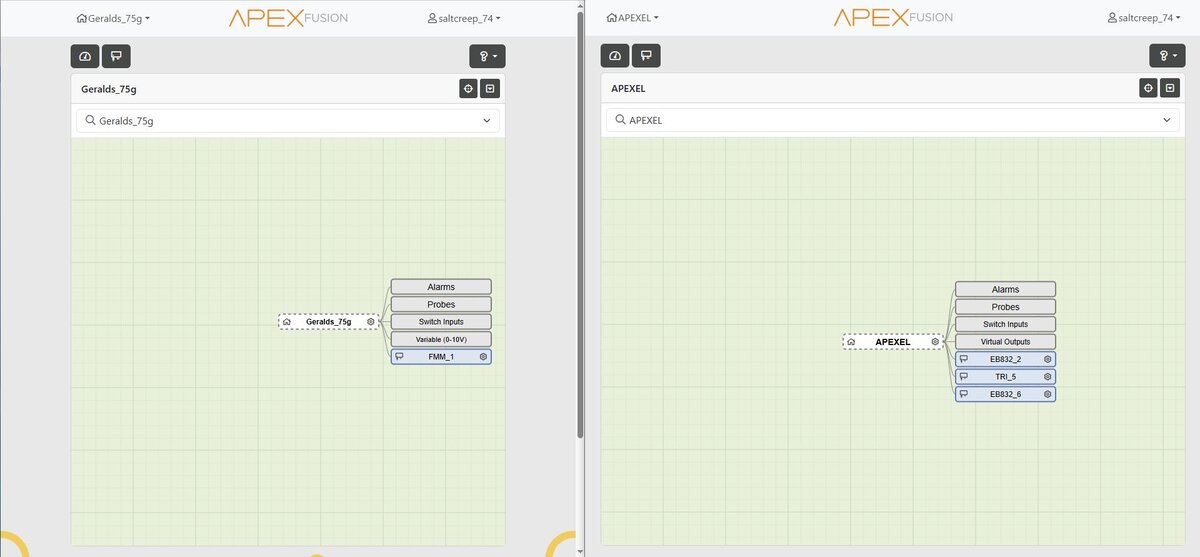The image size is (1200, 557).
Task: Click home icon on APEXEL node
Action: (851, 342)
